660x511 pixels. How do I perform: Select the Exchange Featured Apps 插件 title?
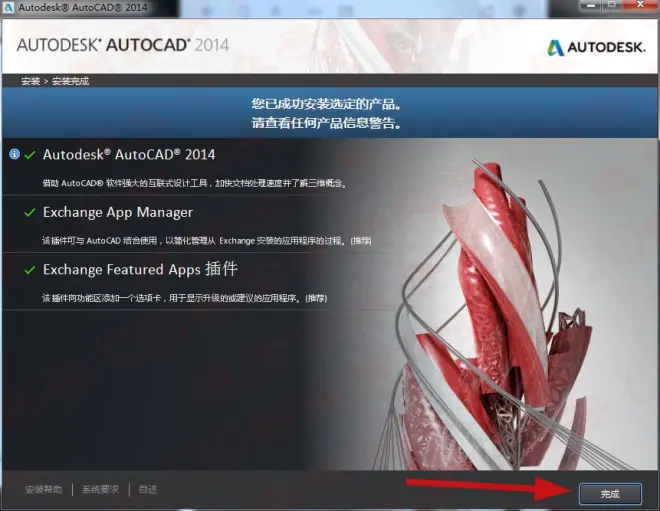click(x=140, y=269)
